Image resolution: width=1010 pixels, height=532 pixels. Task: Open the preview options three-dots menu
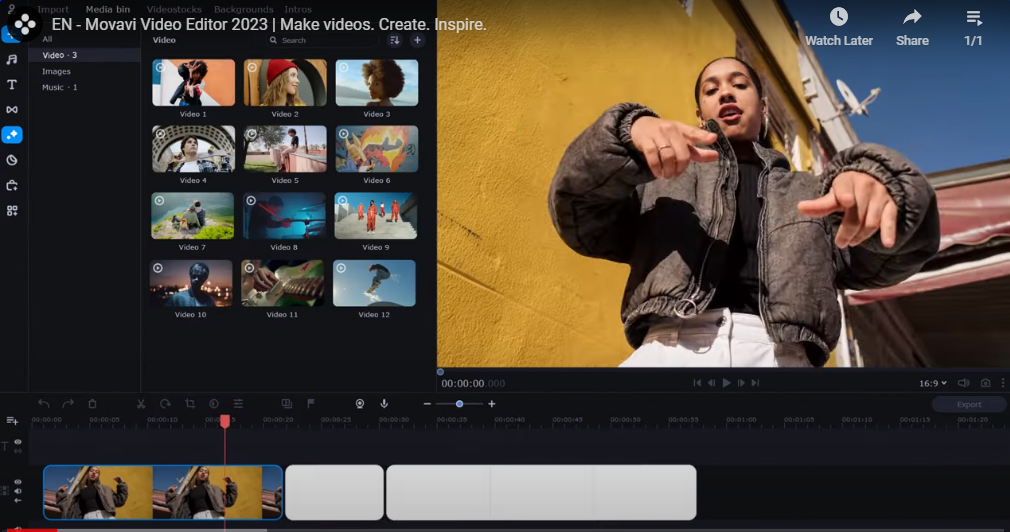tap(1003, 383)
